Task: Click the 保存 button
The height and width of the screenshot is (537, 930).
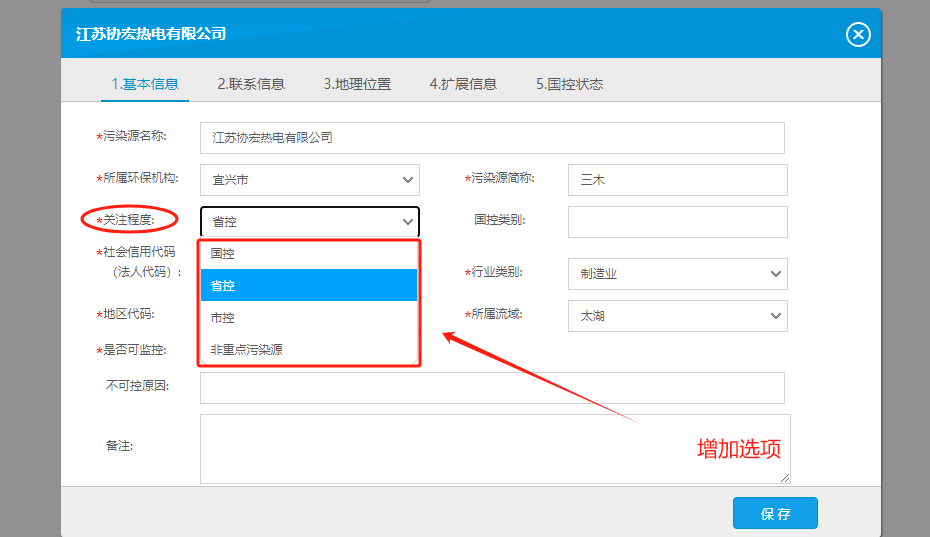Action: point(775,513)
